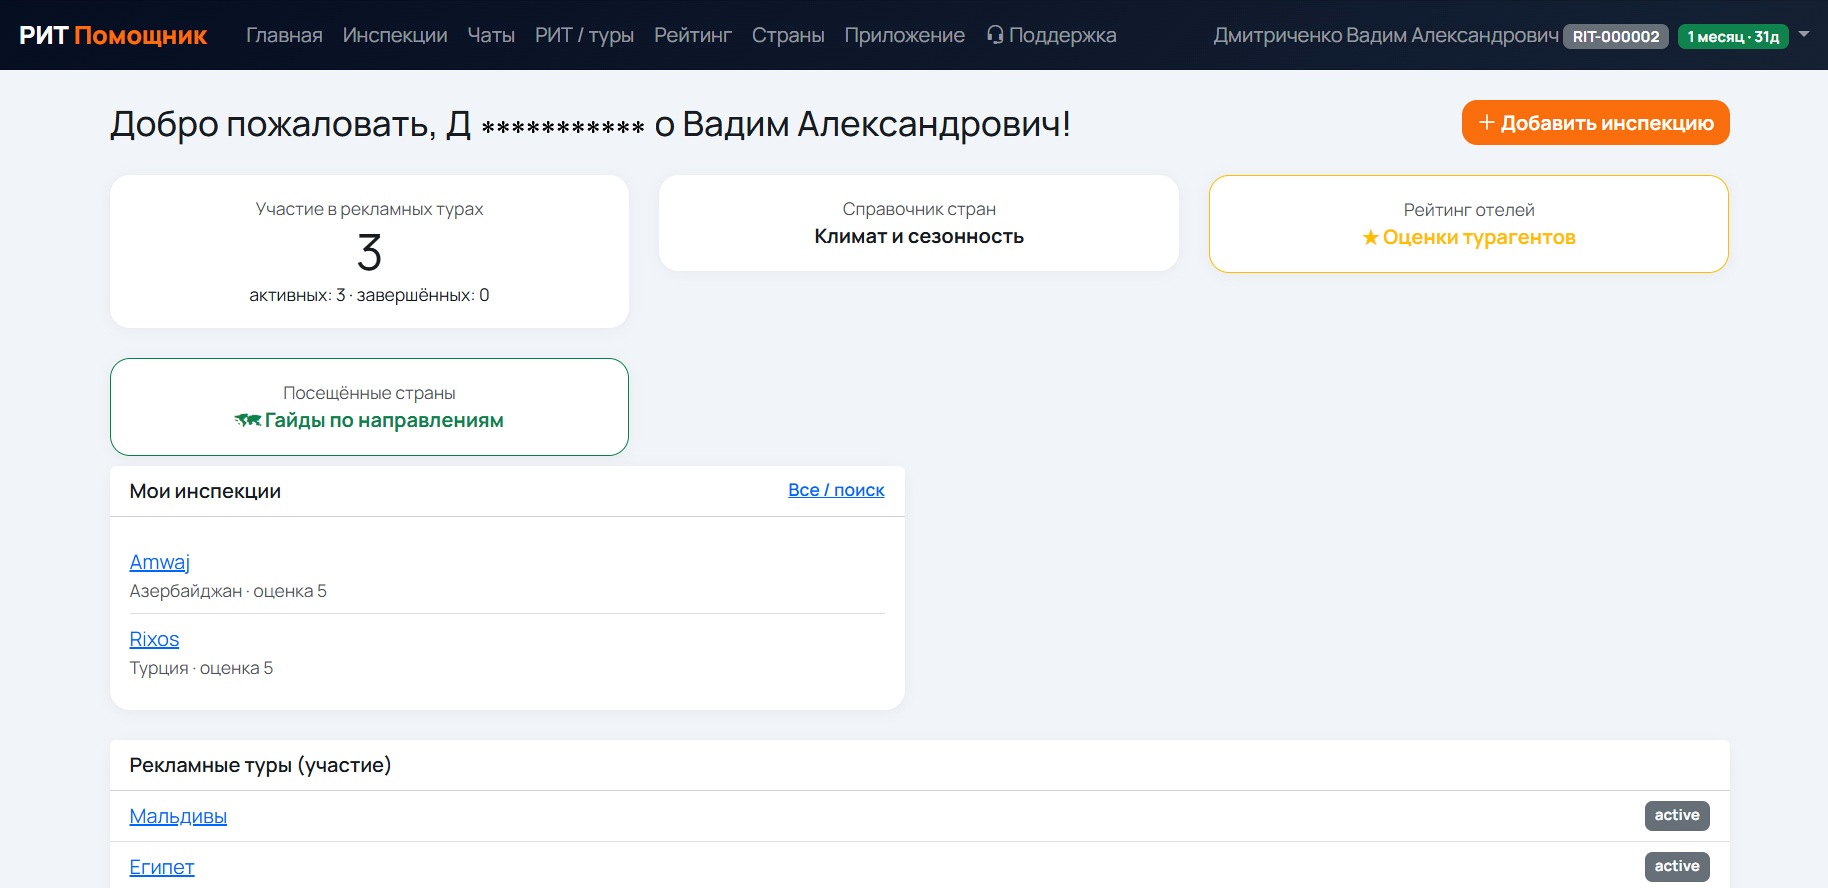Viewport: 1828px width, 888px height.
Task: Open the Египет advertising tour
Action: tap(162, 867)
